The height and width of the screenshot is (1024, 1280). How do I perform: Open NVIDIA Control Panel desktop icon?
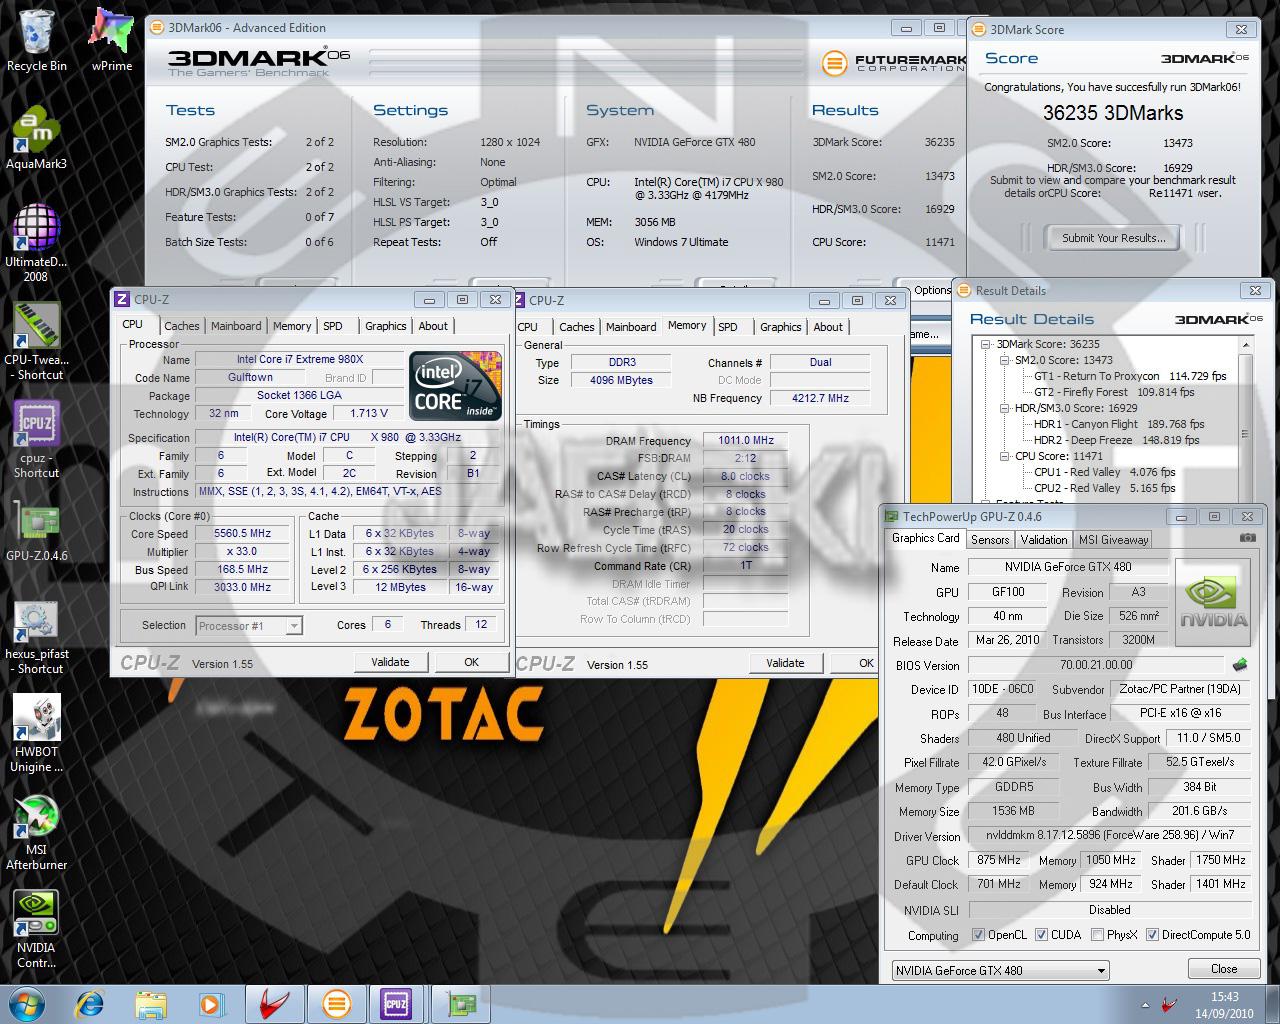tap(37, 930)
